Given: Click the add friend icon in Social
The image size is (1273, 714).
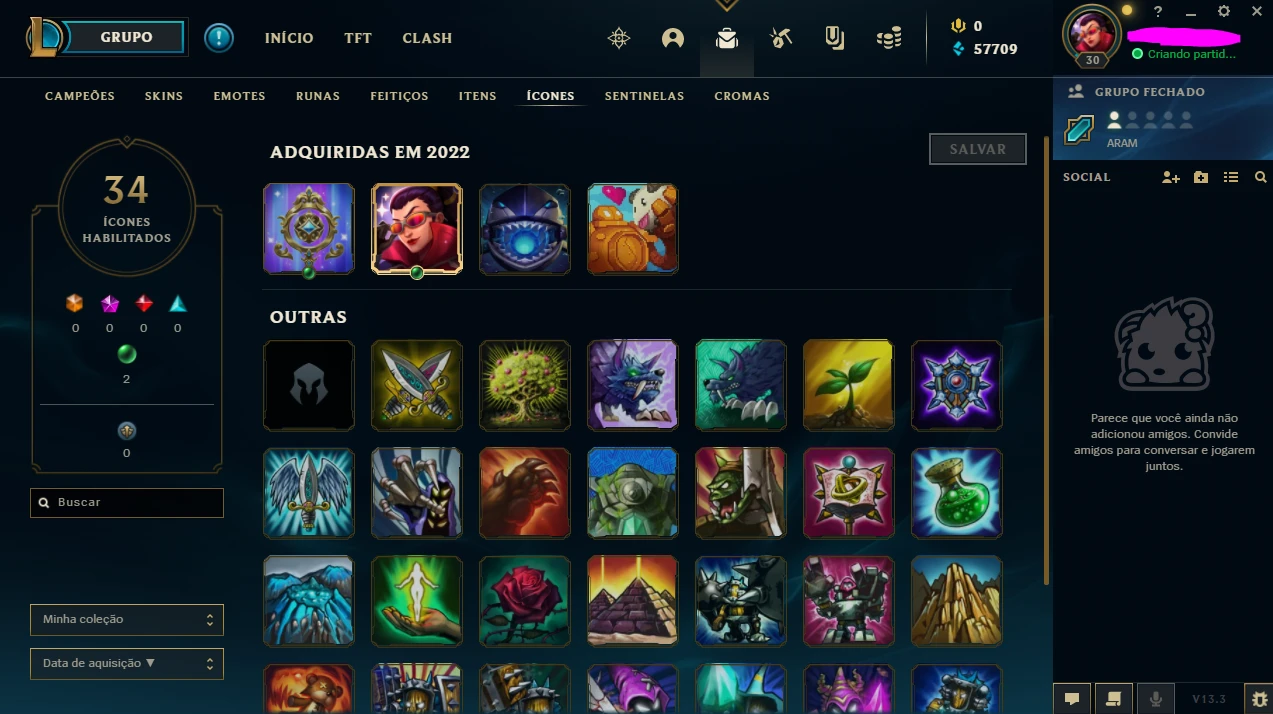Looking at the screenshot, I should (x=1171, y=177).
